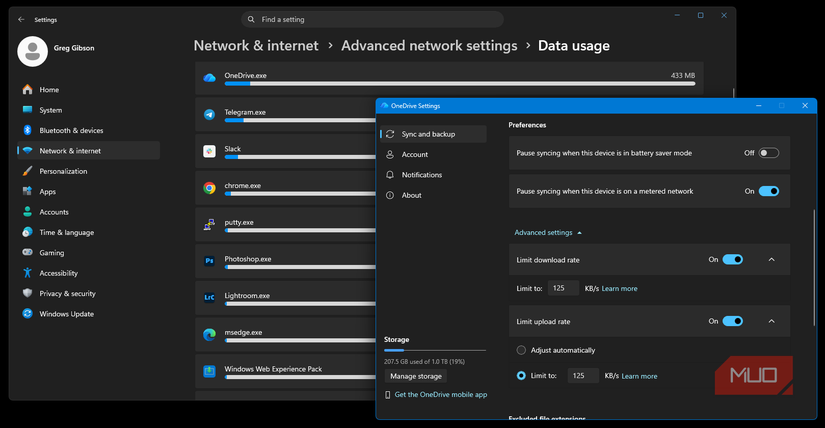825x428 pixels.
Task: Click the Accessibility figure icon
Action: tap(27, 273)
